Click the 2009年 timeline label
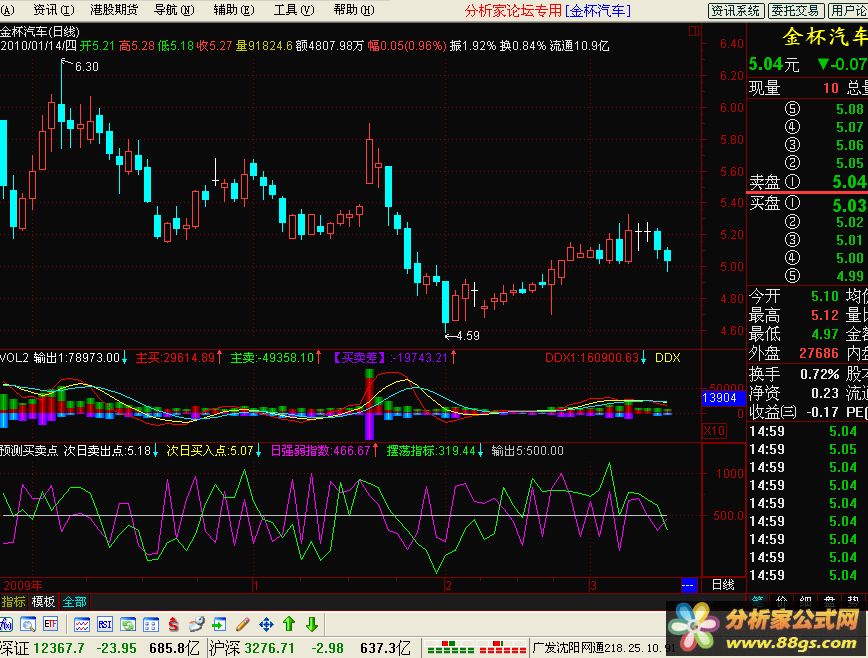868x658 pixels. coord(23,586)
